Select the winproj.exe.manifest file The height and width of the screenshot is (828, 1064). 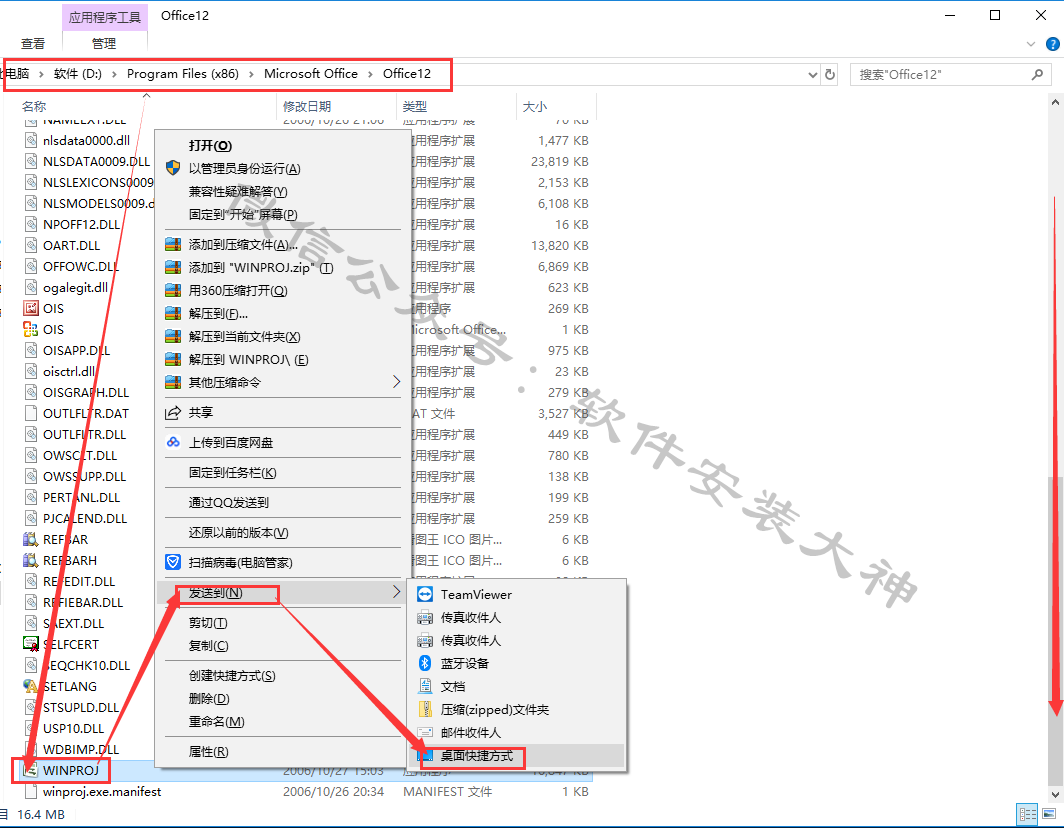click(x=102, y=791)
